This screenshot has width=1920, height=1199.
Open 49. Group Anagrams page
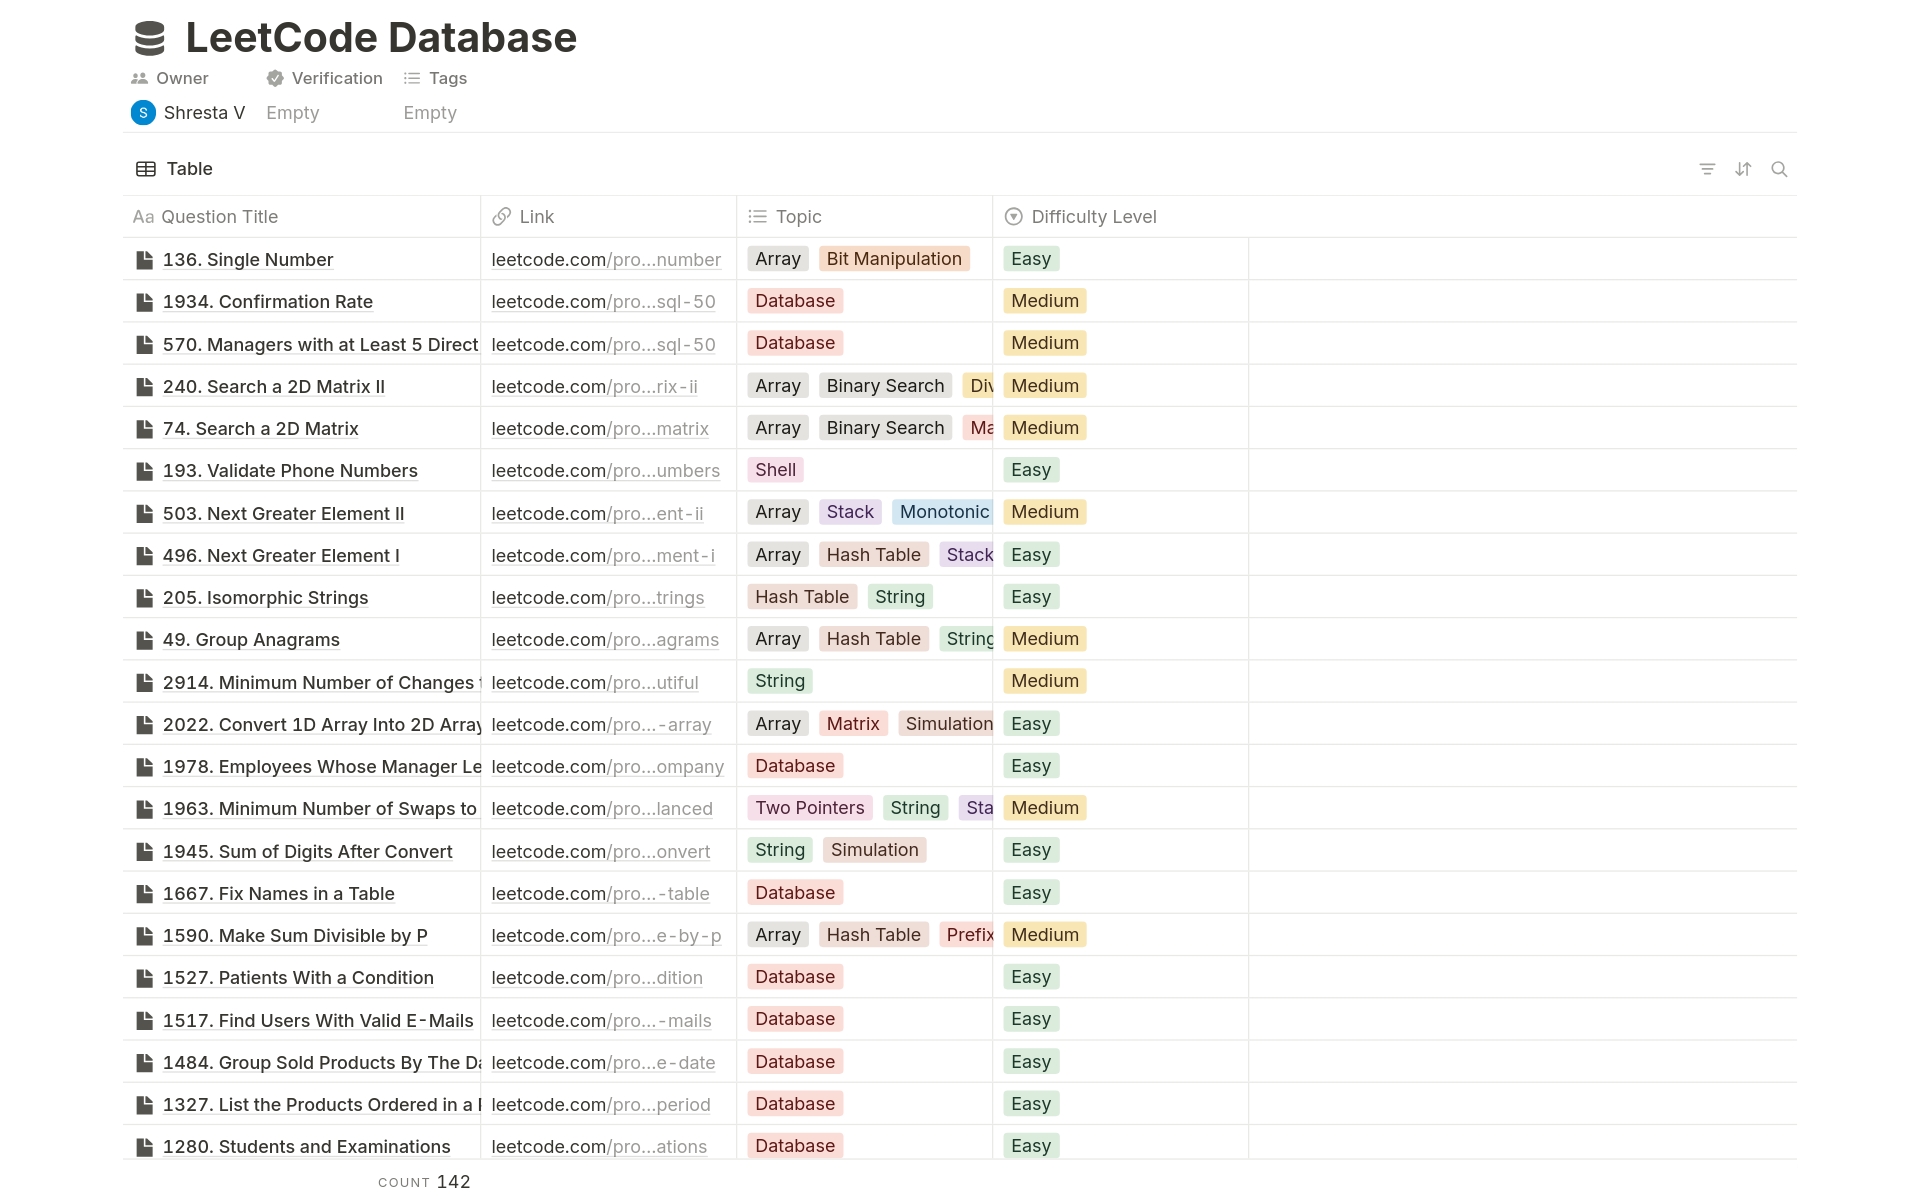click(x=251, y=640)
